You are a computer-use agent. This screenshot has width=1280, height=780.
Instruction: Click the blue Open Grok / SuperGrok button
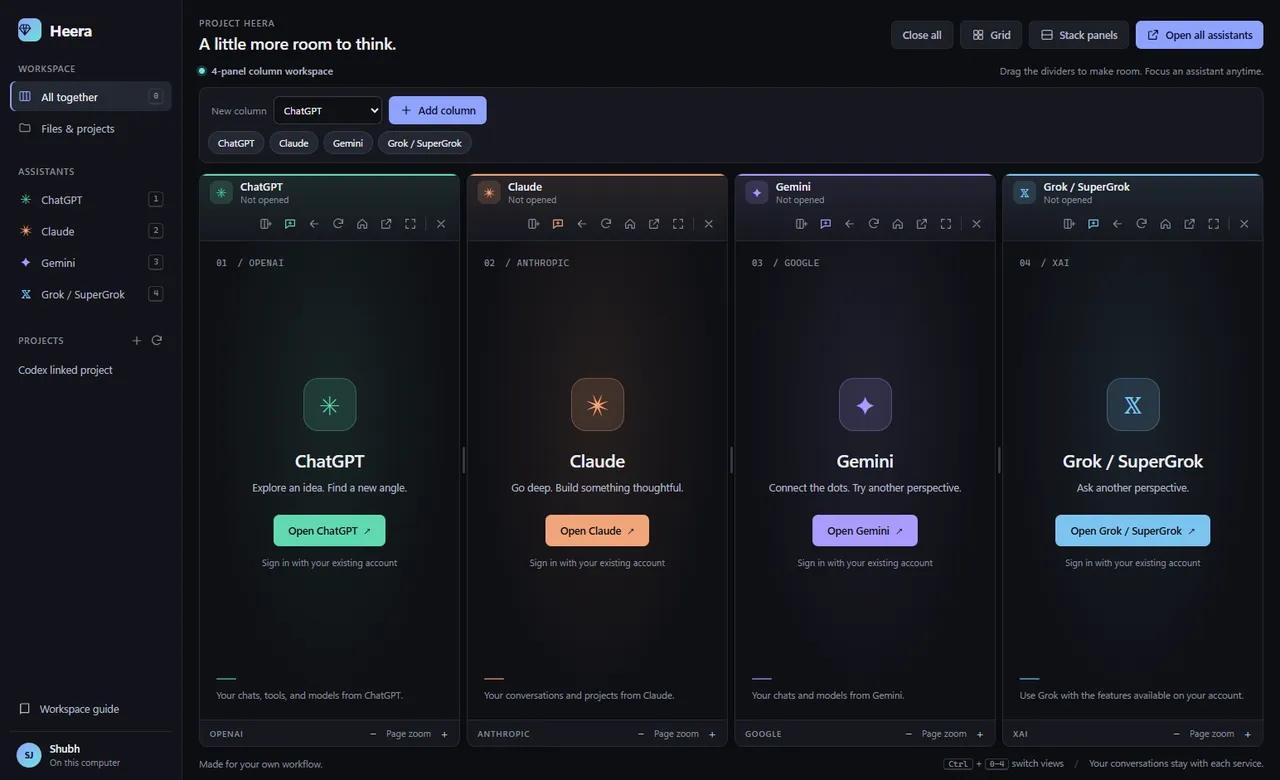1132,531
